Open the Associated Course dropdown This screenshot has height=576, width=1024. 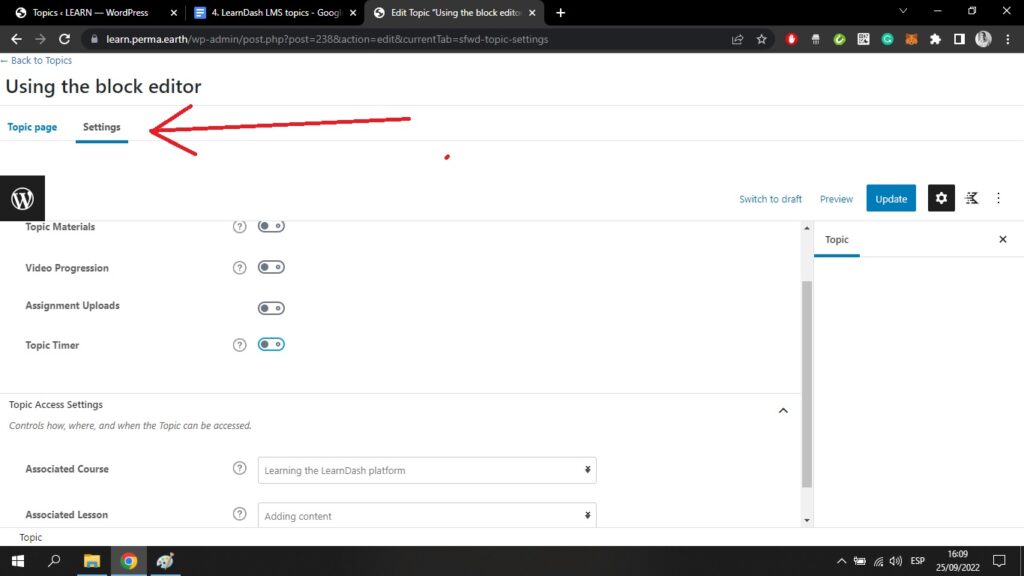pos(427,470)
